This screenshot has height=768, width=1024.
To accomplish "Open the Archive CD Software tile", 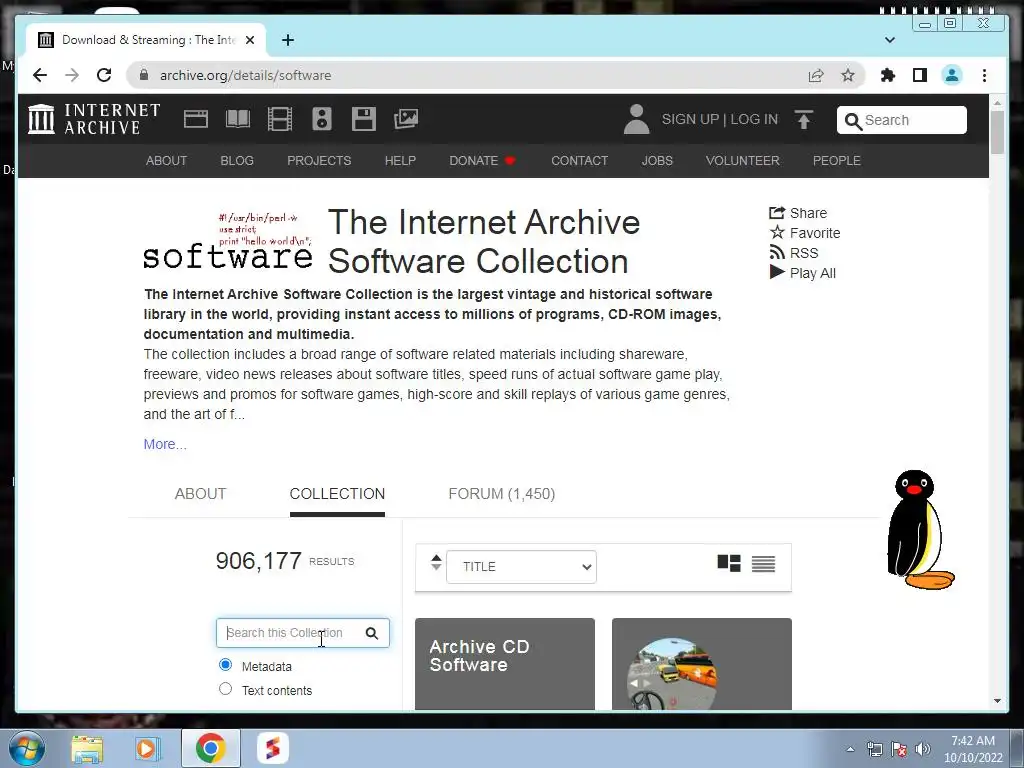I will point(505,664).
